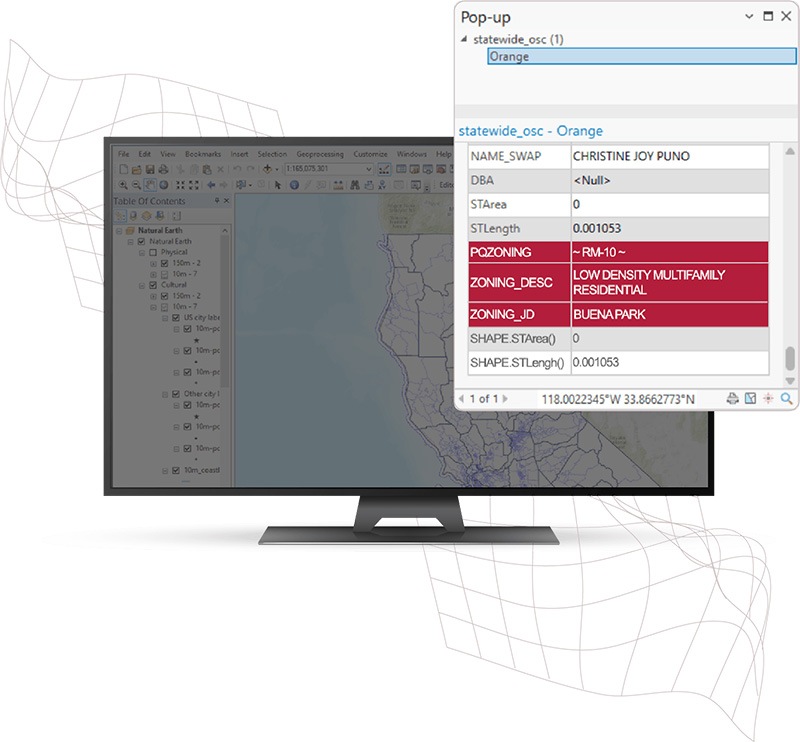Check the Physical layer checkbox
Viewport: 800px width, 742px height.
153,253
